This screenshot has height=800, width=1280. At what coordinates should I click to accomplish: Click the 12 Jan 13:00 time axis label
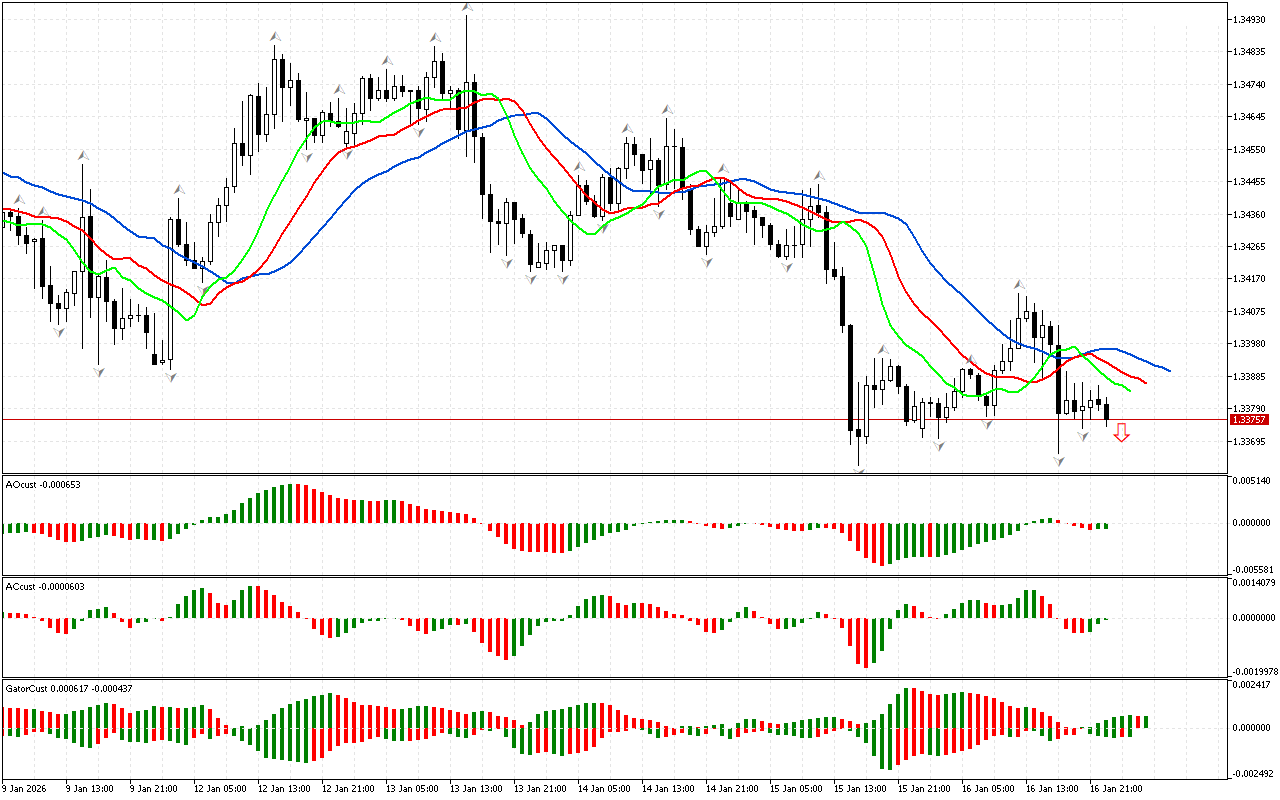point(285,788)
